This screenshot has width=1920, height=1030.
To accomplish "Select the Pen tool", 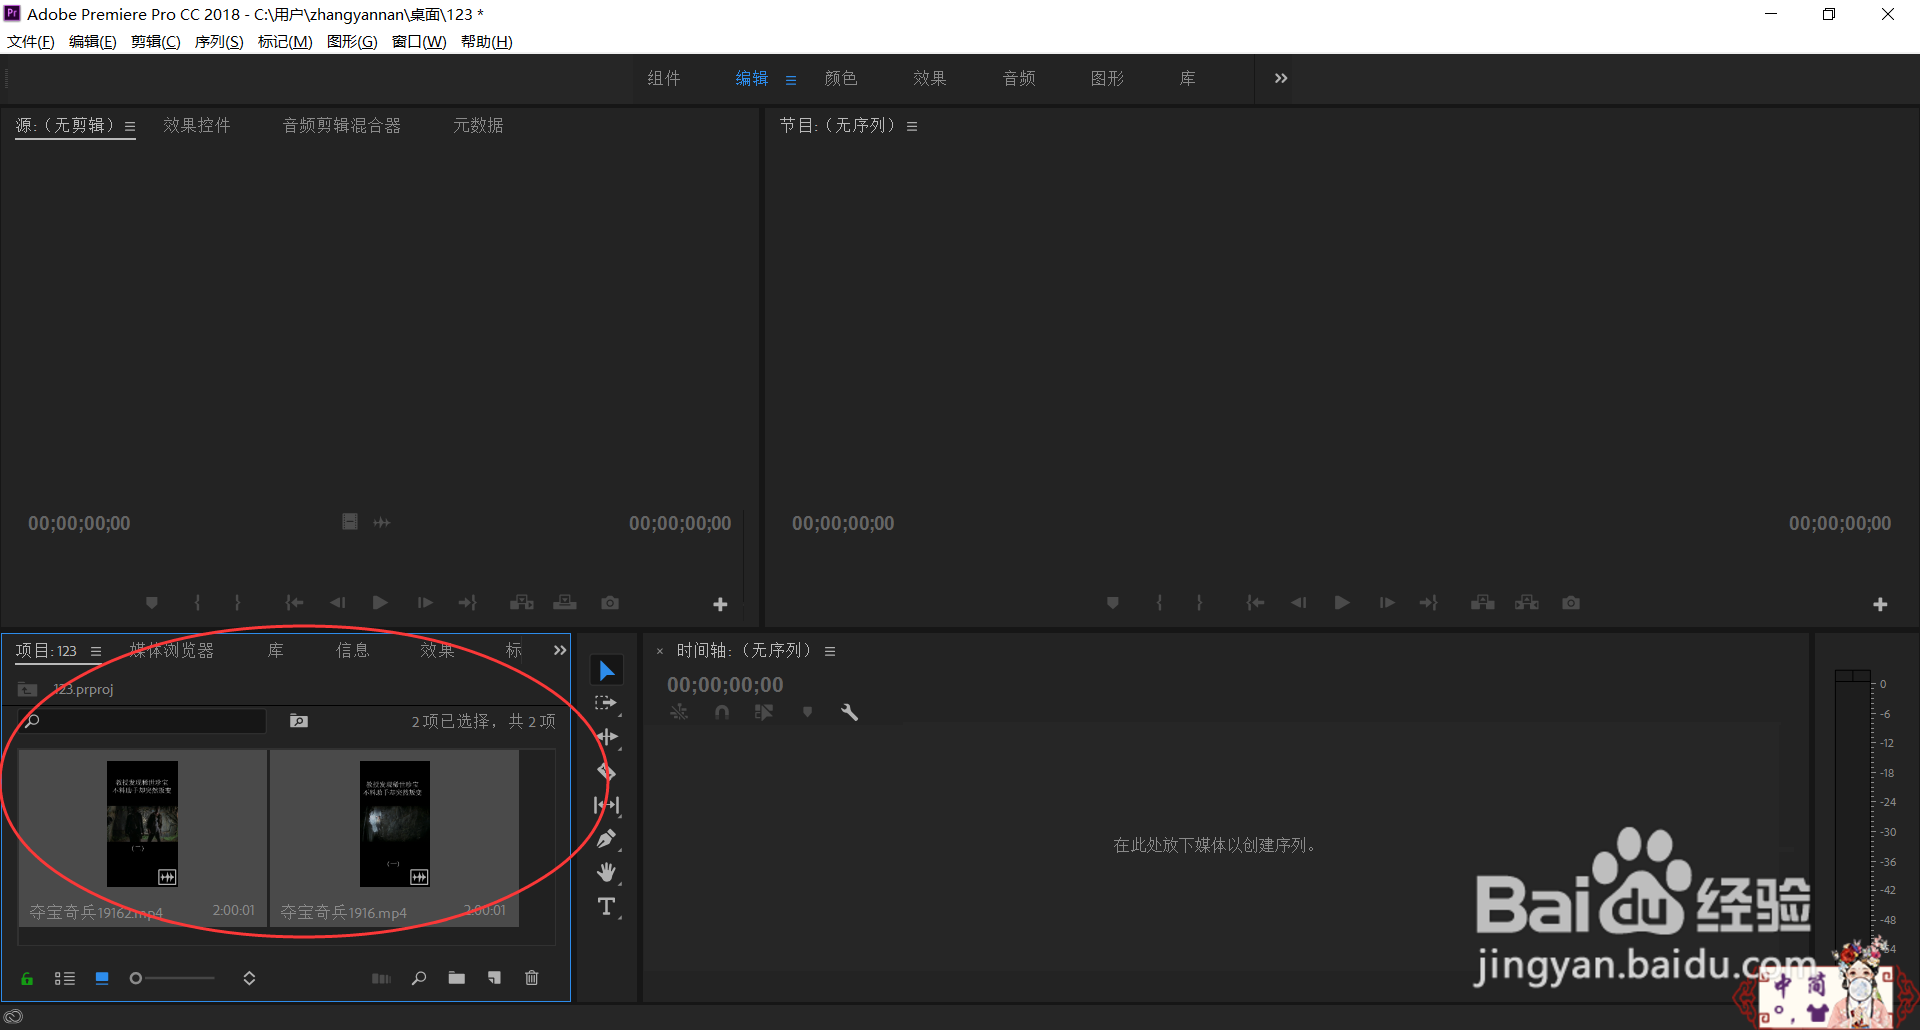I will 606,839.
